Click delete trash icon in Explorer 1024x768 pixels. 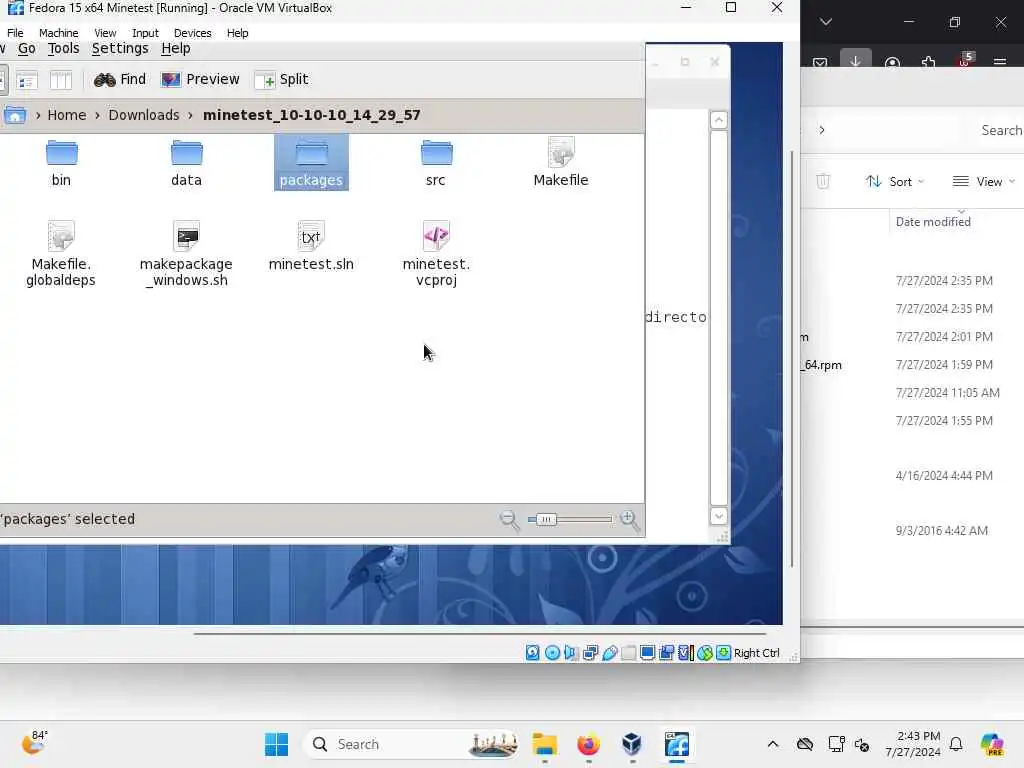tap(823, 182)
